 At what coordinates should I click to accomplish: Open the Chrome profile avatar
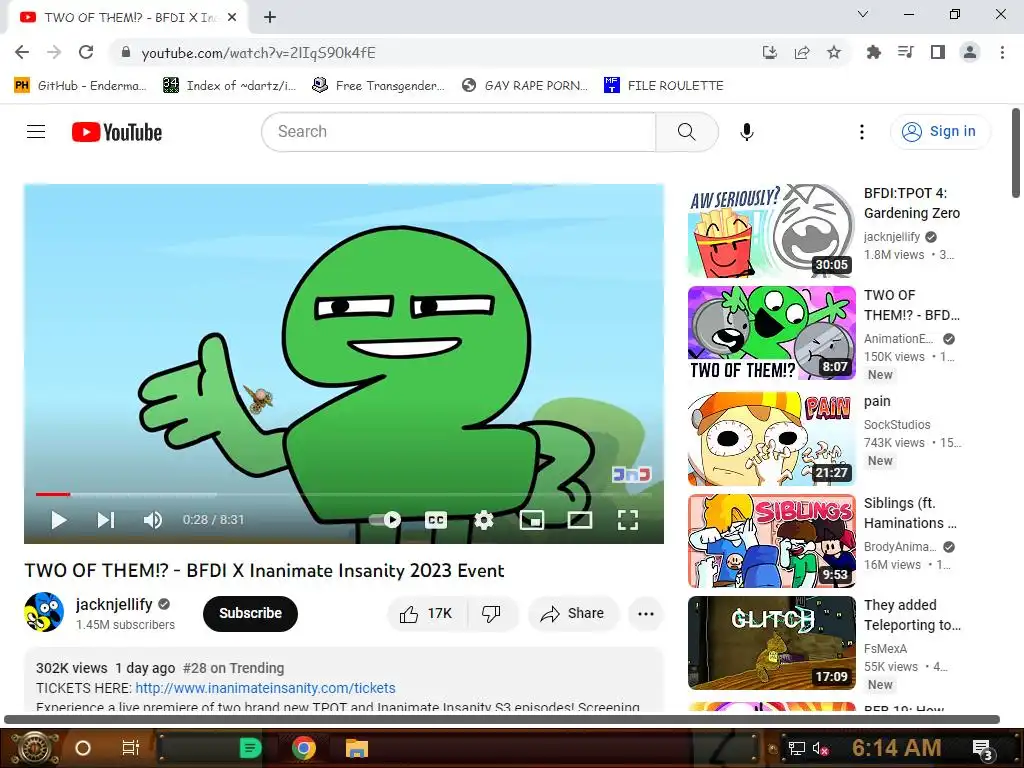pos(970,52)
